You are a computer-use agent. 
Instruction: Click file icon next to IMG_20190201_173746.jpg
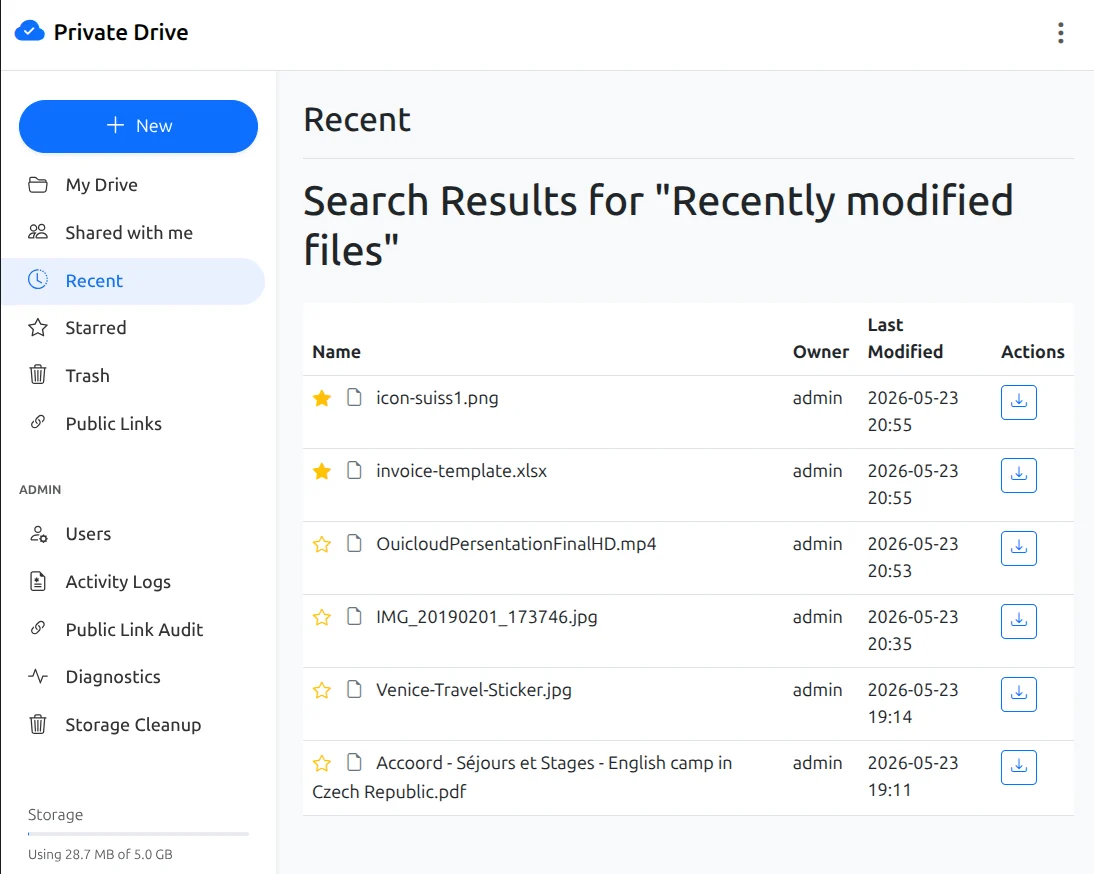click(354, 617)
